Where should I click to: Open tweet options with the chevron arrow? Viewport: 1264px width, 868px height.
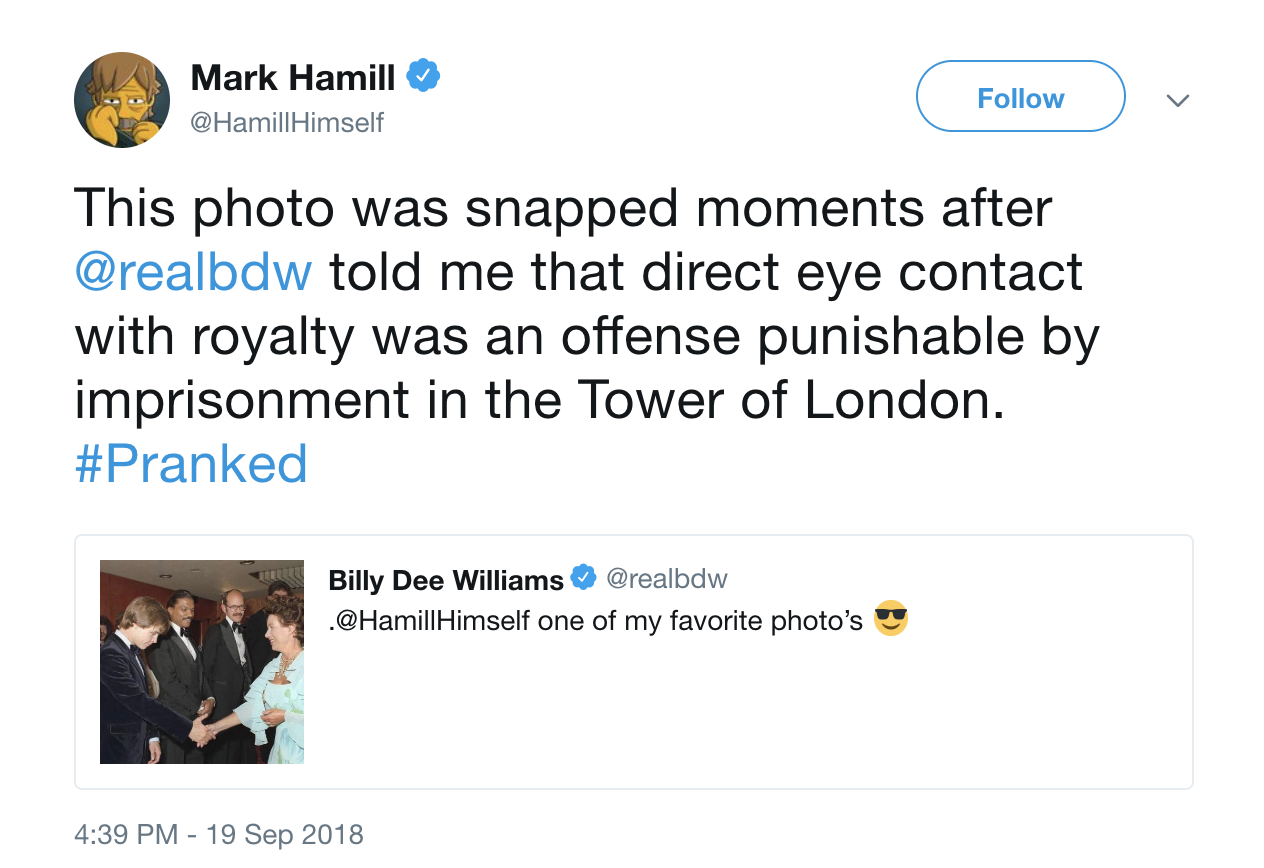[x=1178, y=100]
